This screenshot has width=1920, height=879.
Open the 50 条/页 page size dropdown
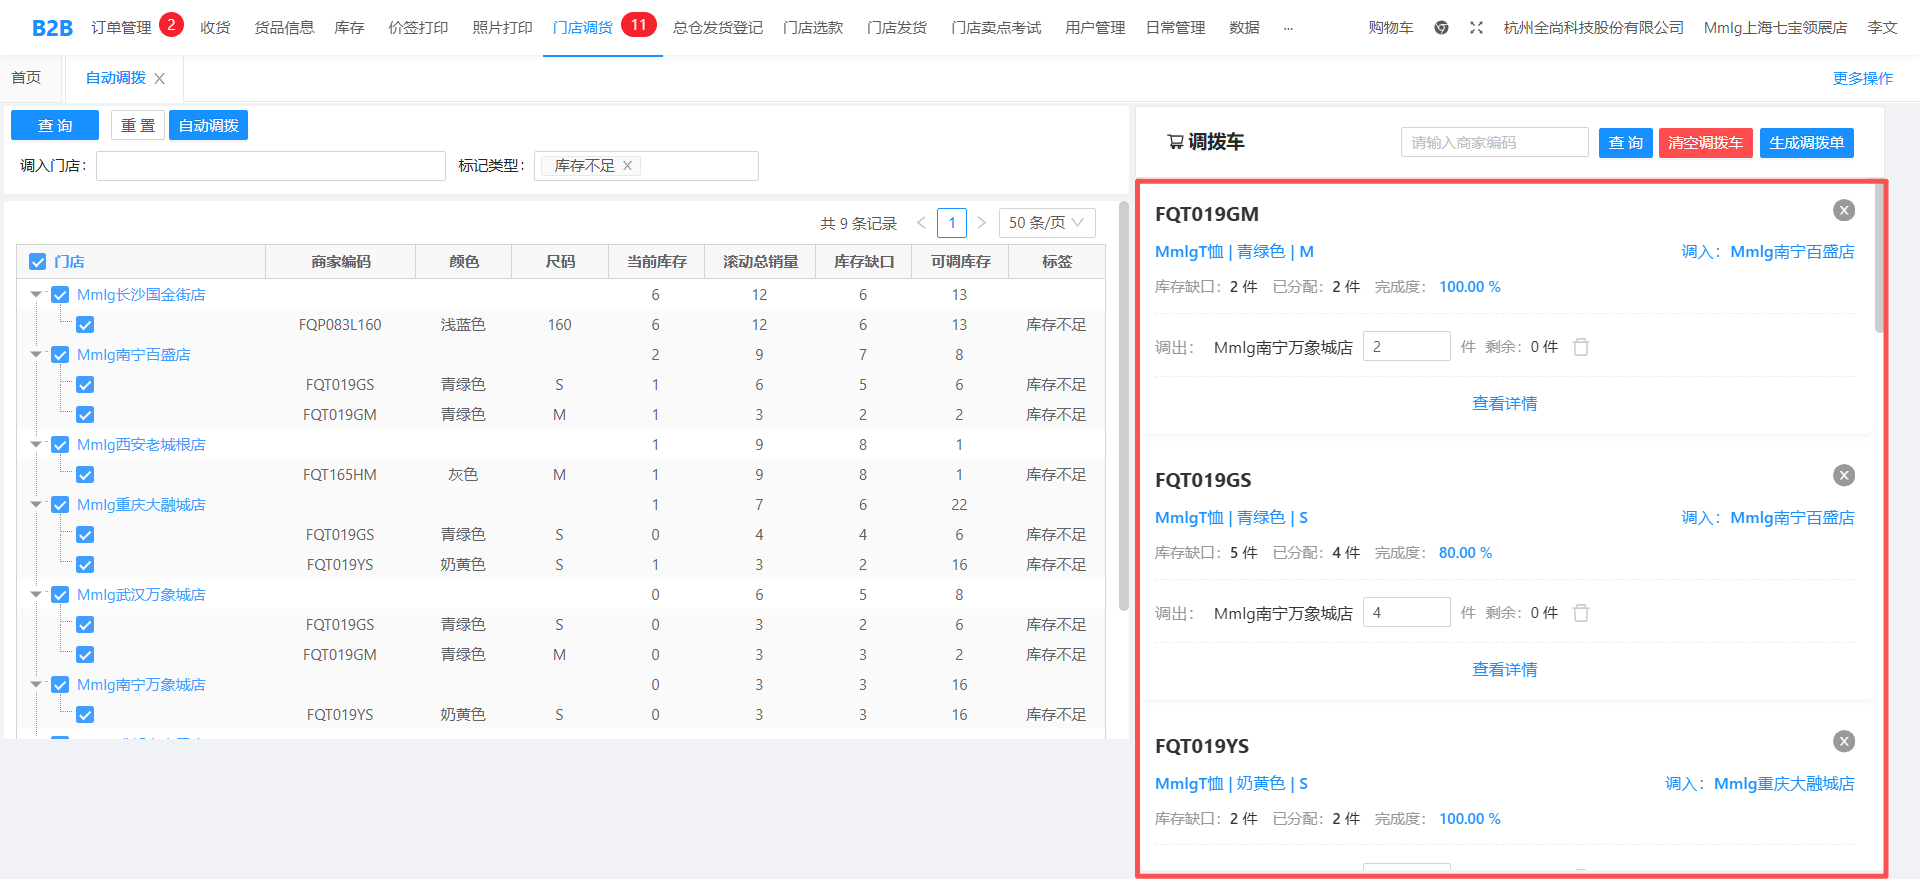coord(1046,223)
